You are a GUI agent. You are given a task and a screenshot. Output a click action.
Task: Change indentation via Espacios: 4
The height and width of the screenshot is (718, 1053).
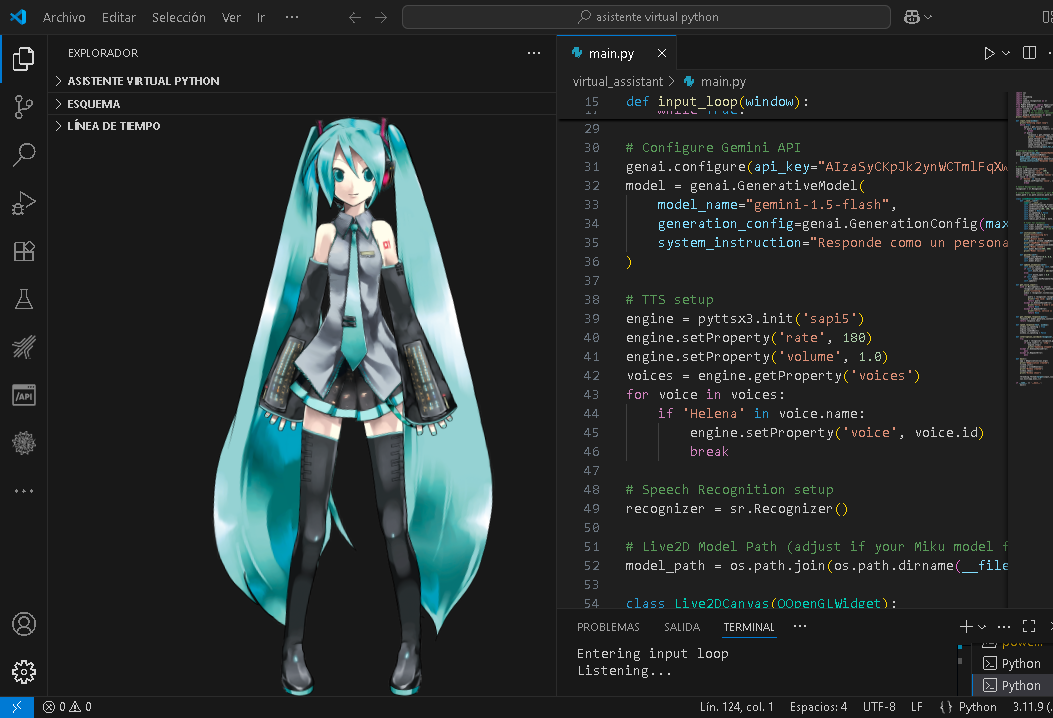(818, 707)
